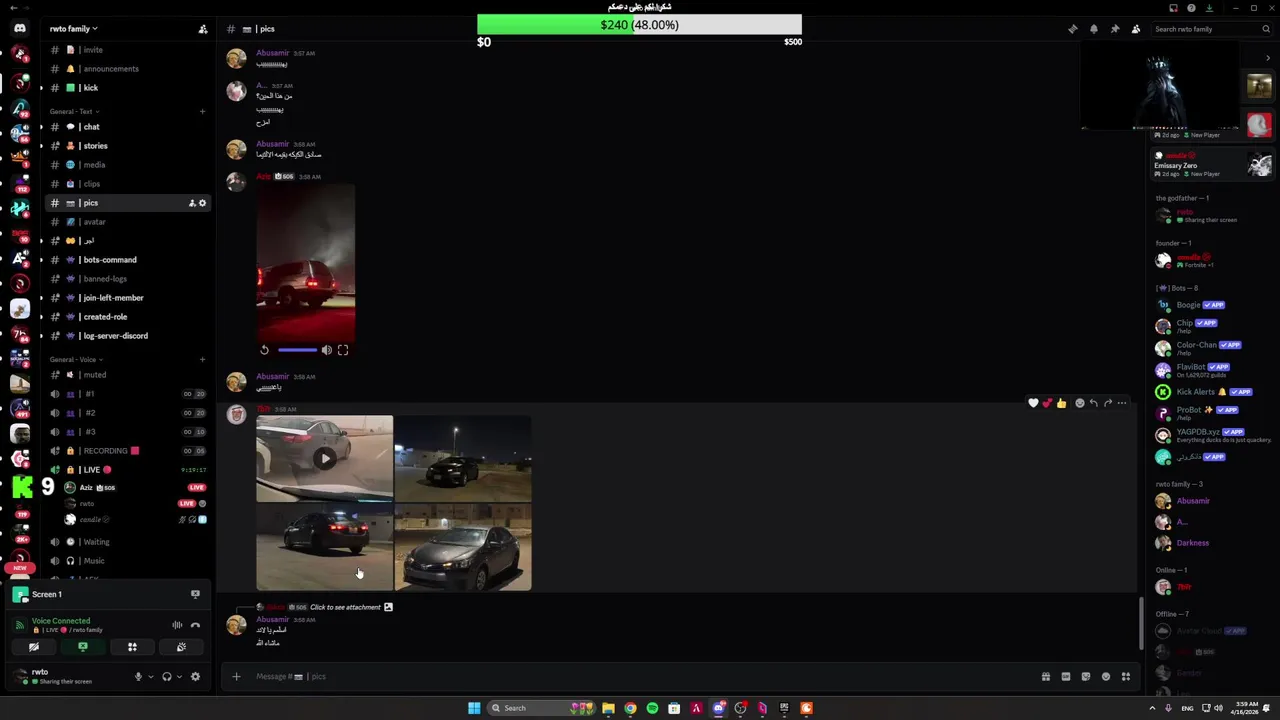Open pics channel edit settings gear

[x=202, y=203]
